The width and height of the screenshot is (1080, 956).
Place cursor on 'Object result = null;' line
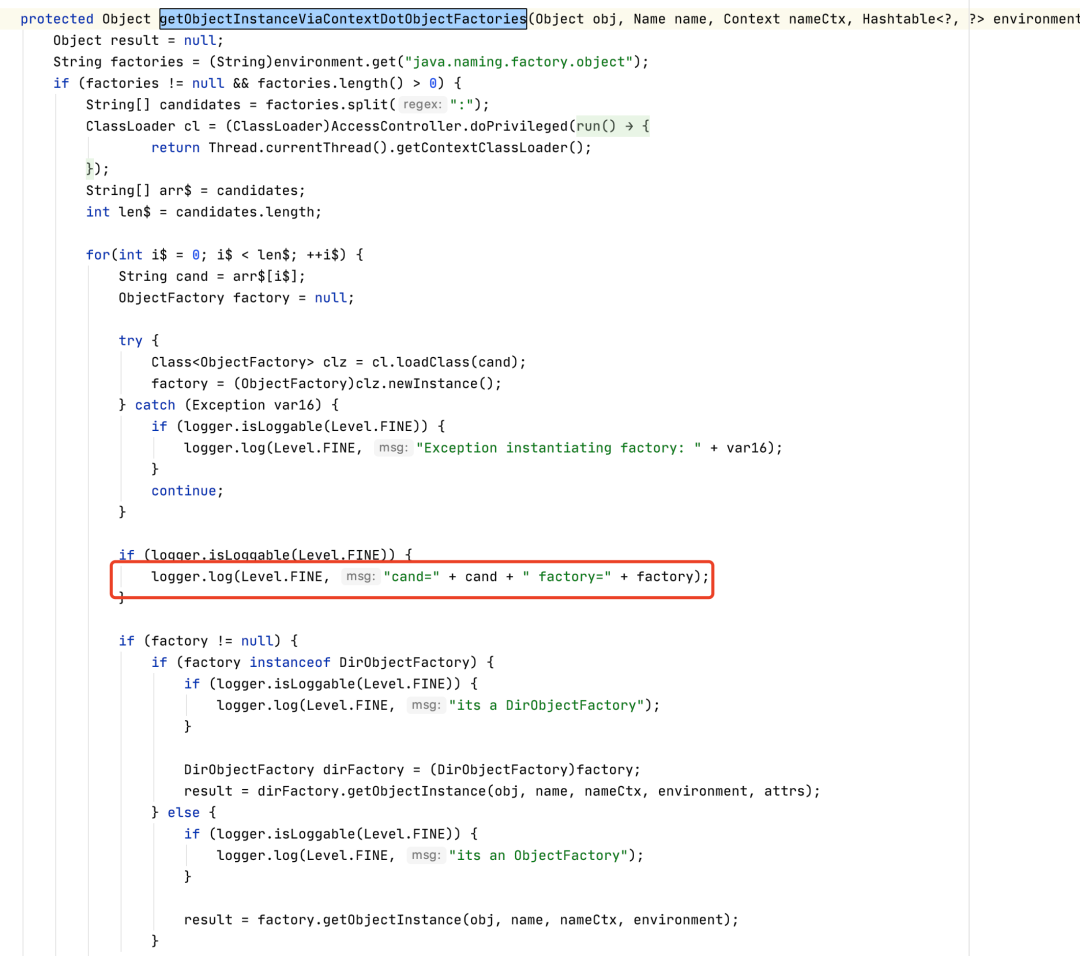click(138, 41)
